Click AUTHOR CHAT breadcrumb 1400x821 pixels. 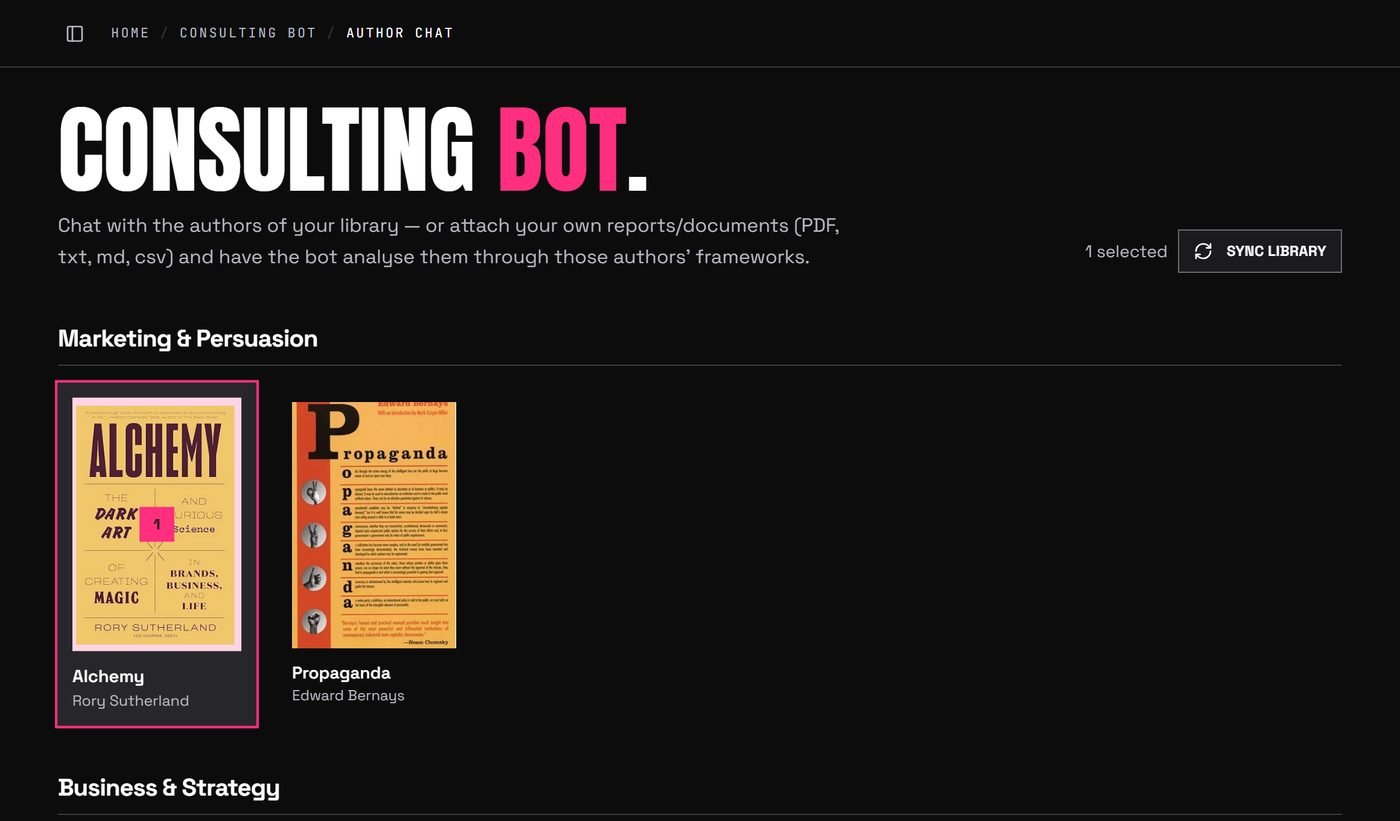click(x=400, y=33)
